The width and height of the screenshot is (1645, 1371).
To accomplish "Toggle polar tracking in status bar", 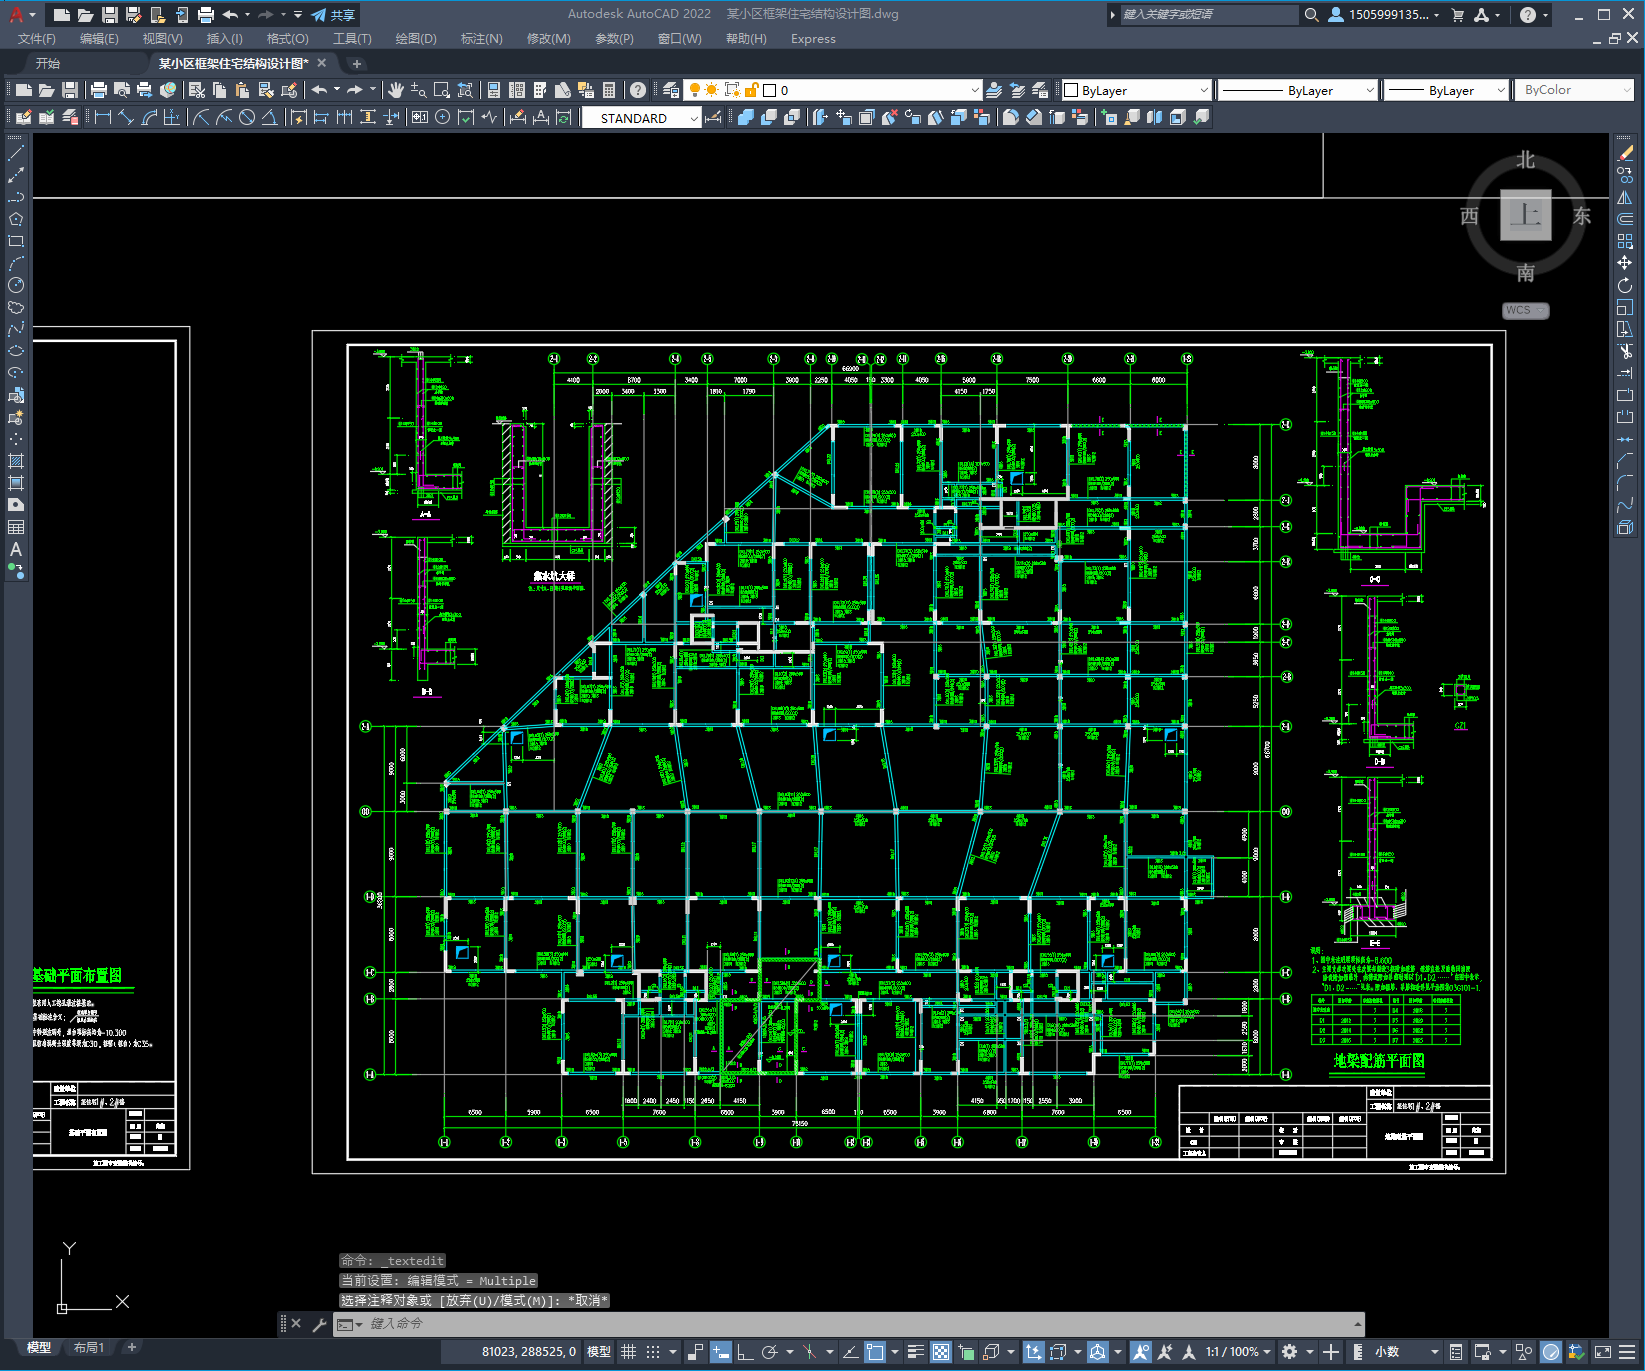I will 769,1352.
